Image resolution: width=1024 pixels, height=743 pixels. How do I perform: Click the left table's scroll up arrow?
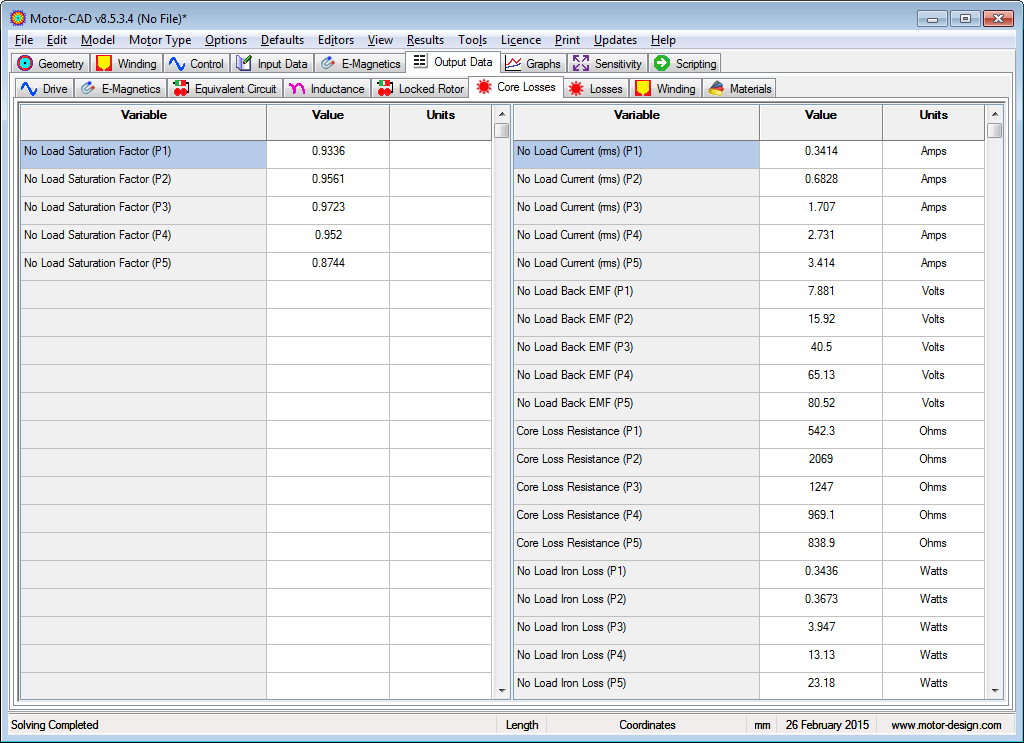coord(502,114)
